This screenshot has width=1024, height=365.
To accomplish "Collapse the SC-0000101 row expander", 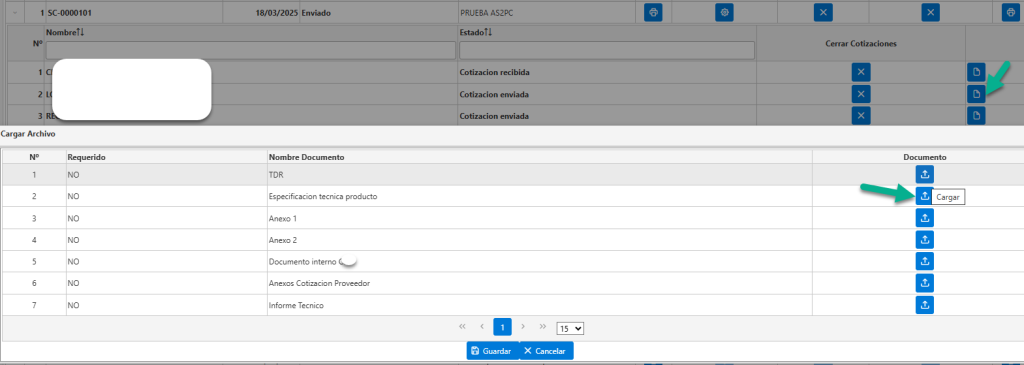I will tap(14, 12).
